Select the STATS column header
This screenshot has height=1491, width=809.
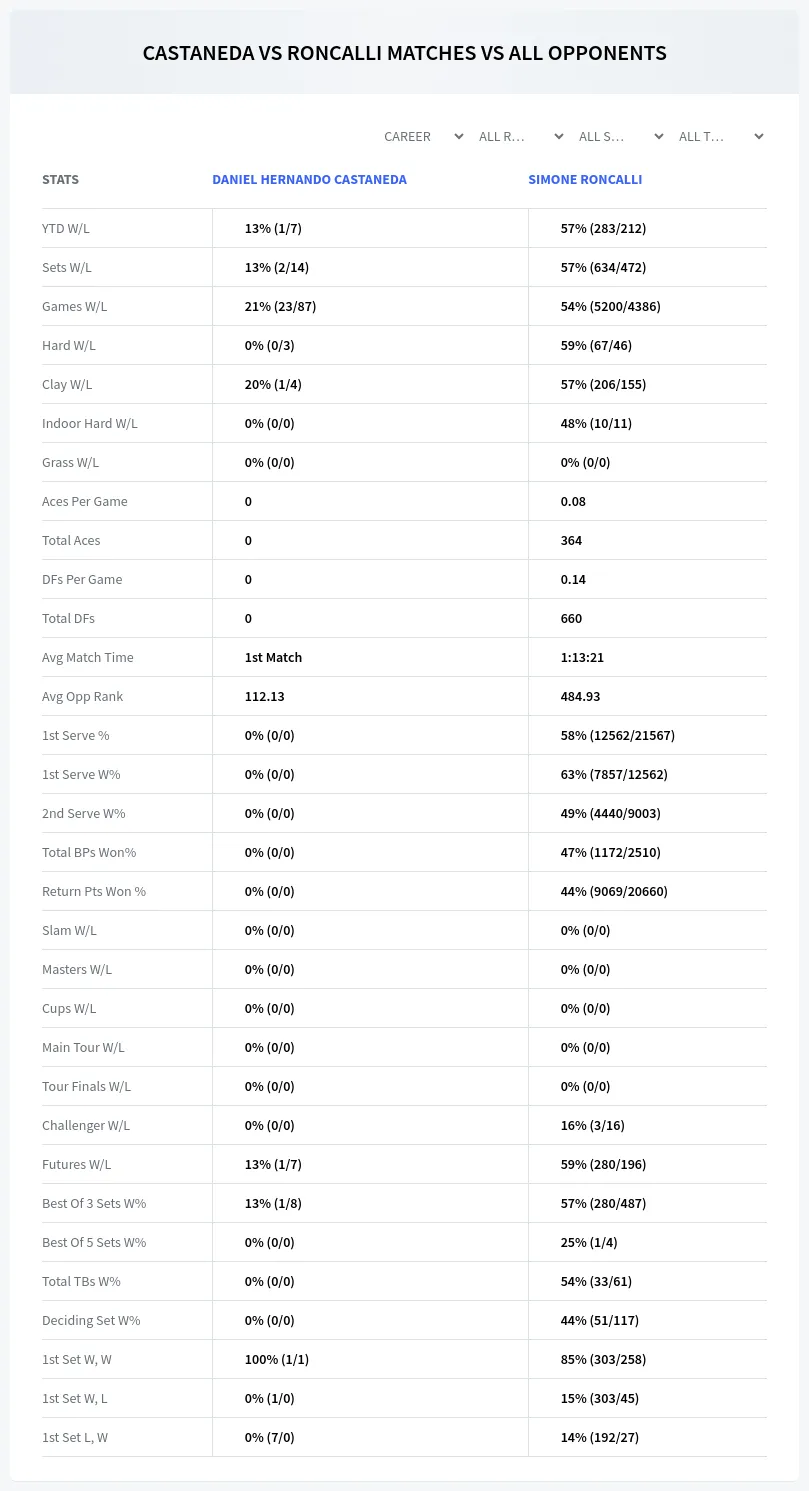click(x=60, y=180)
